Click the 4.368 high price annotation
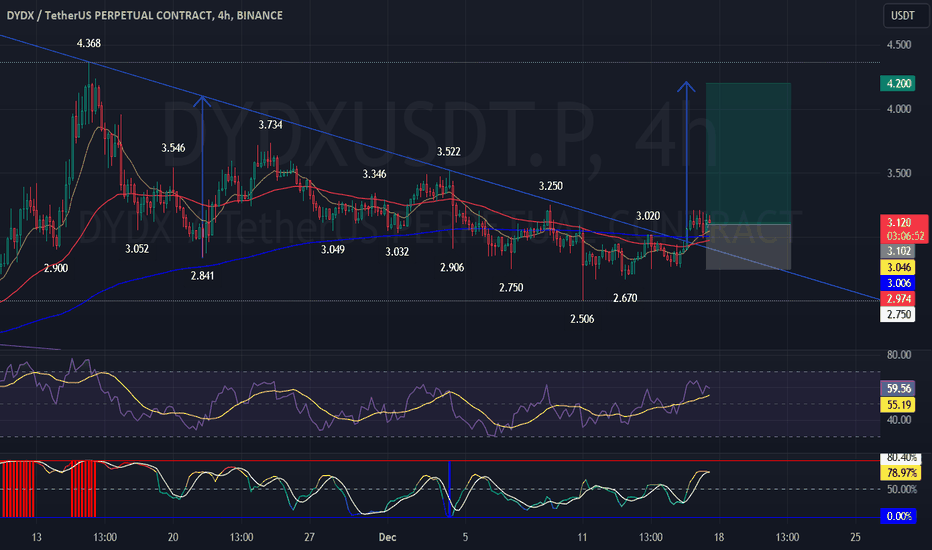This screenshot has width=932, height=550. tap(89, 43)
